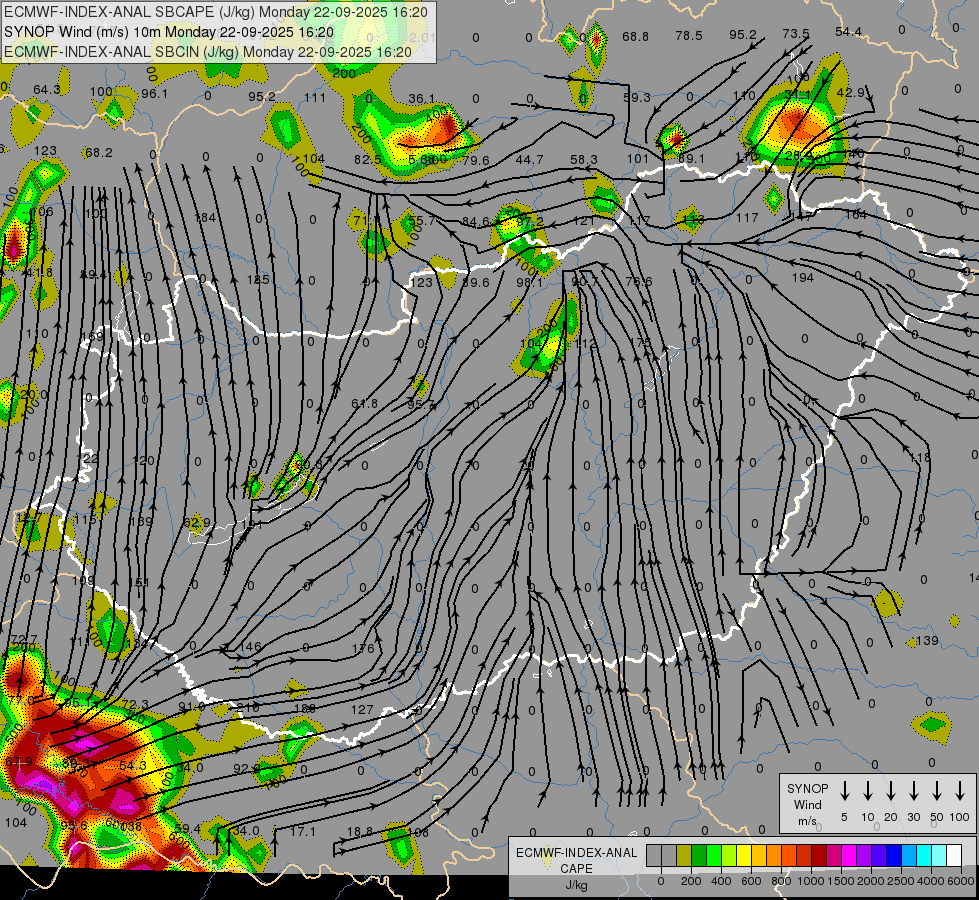
Task: Pick the pure yellow CAPE legend swatch
Action: [744, 856]
